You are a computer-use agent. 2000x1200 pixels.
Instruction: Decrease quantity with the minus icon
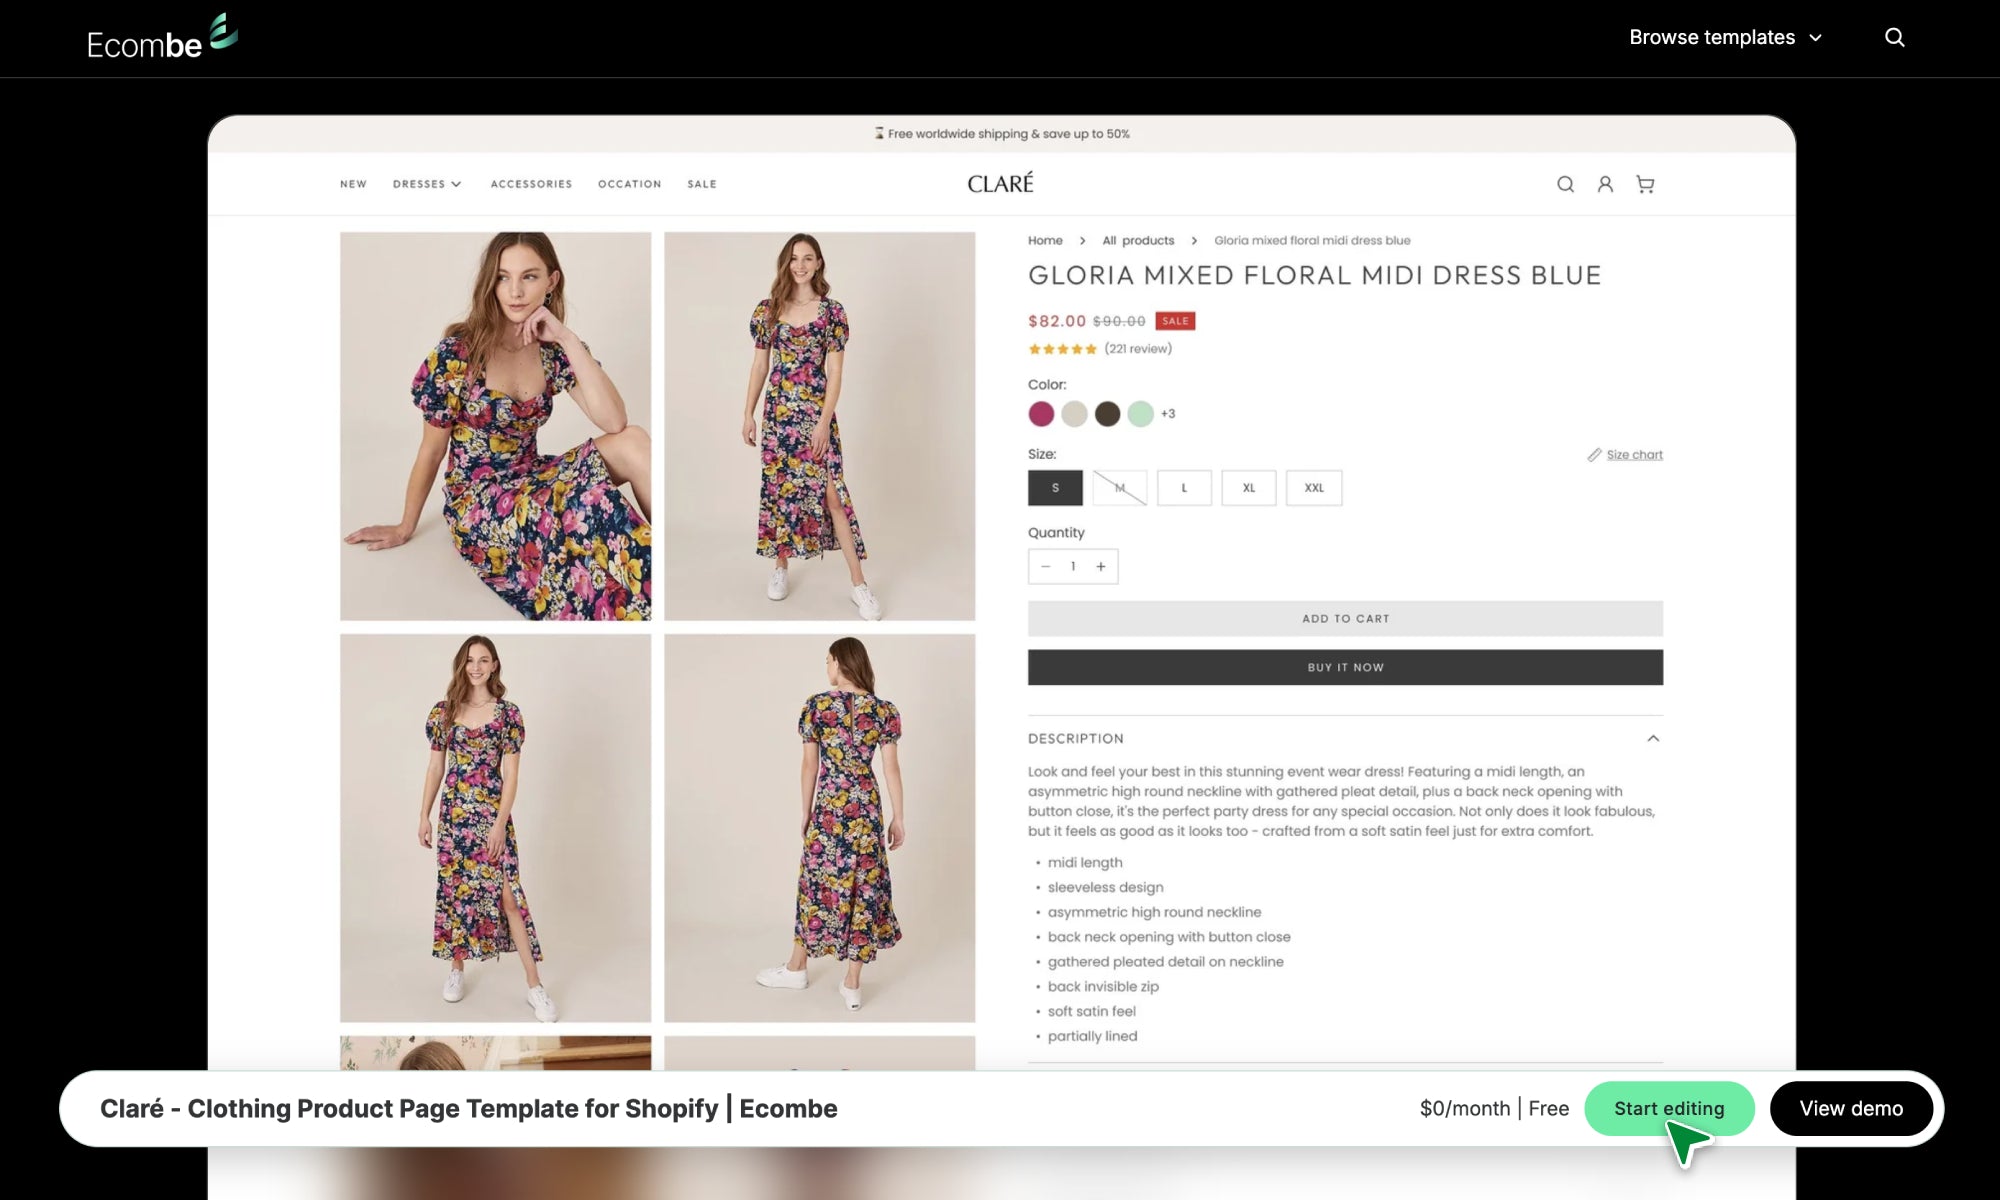[x=1045, y=567]
